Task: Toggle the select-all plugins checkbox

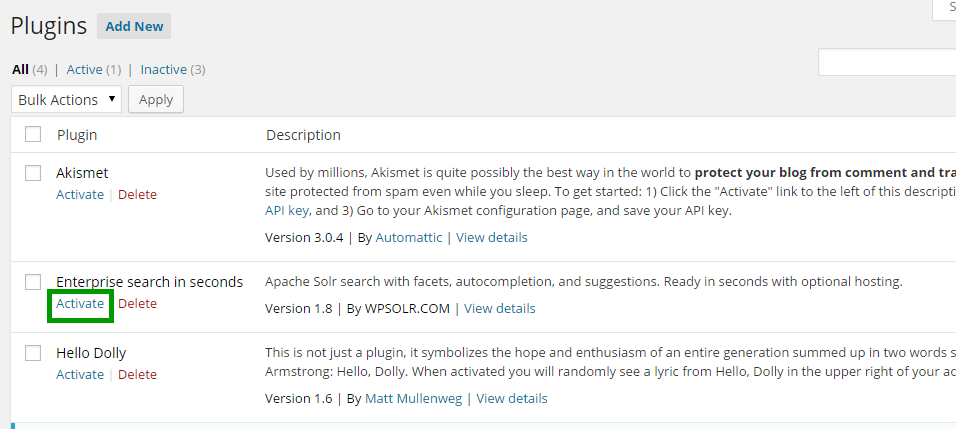Action: pyautogui.click(x=33, y=134)
